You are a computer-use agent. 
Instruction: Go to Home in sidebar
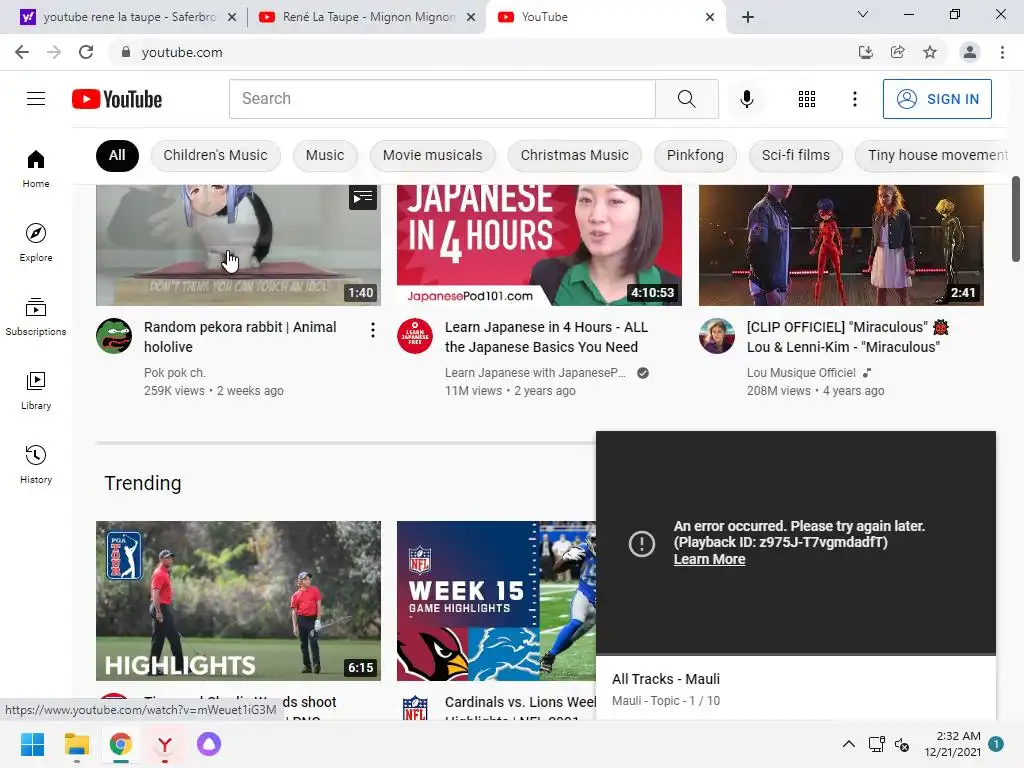pos(36,168)
